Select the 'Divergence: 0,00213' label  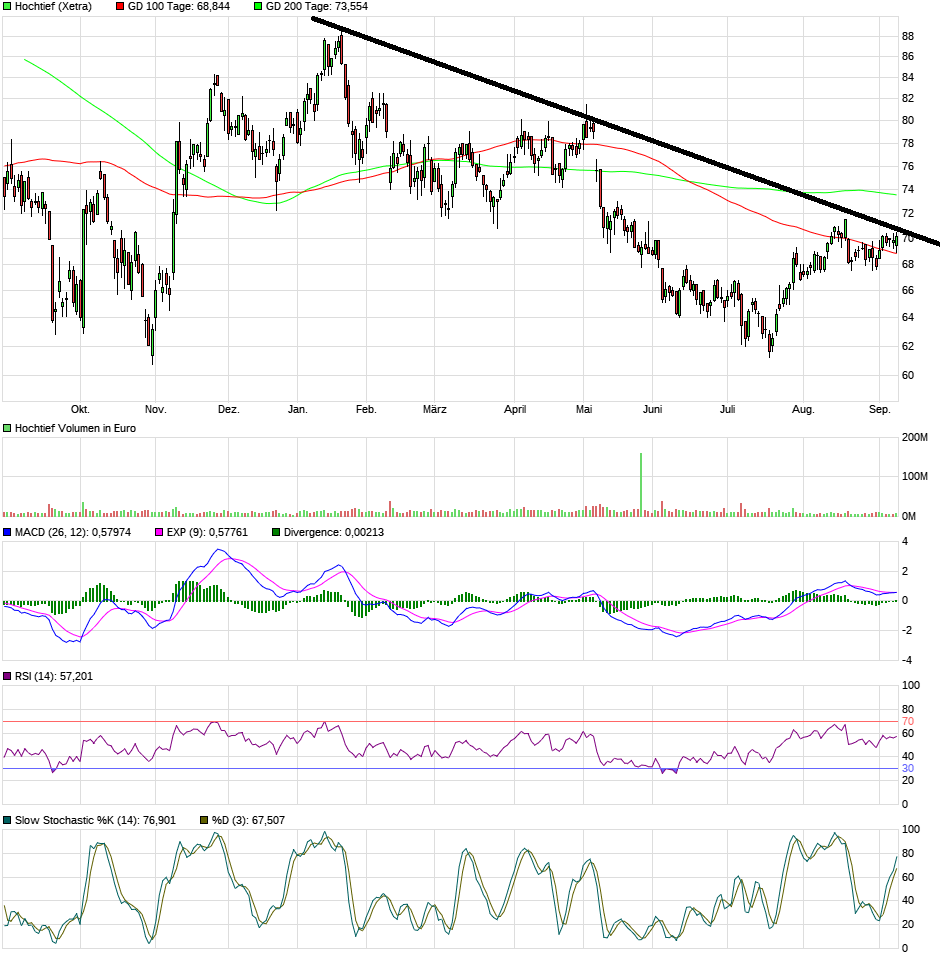(x=334, y=532)
